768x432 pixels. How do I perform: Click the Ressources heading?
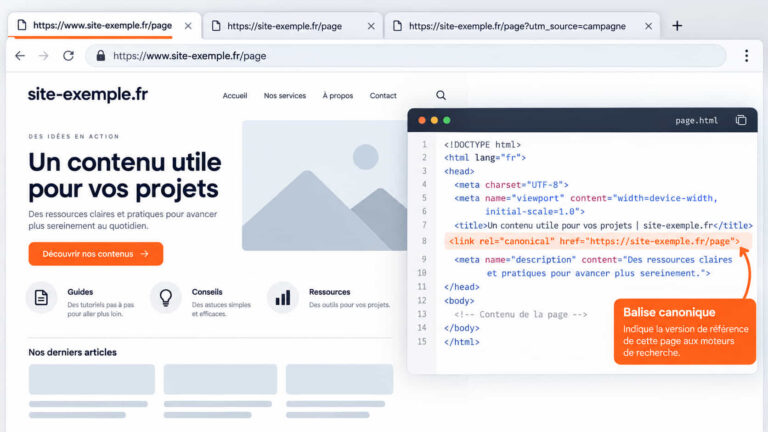pos(330,292)
